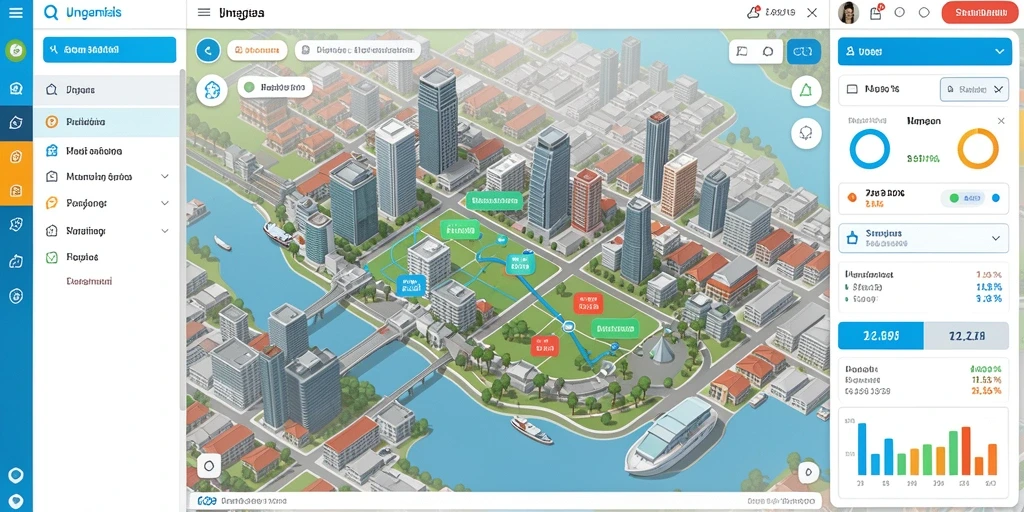Tick the checkbox in right panel's first row

(x=852, y=89)
